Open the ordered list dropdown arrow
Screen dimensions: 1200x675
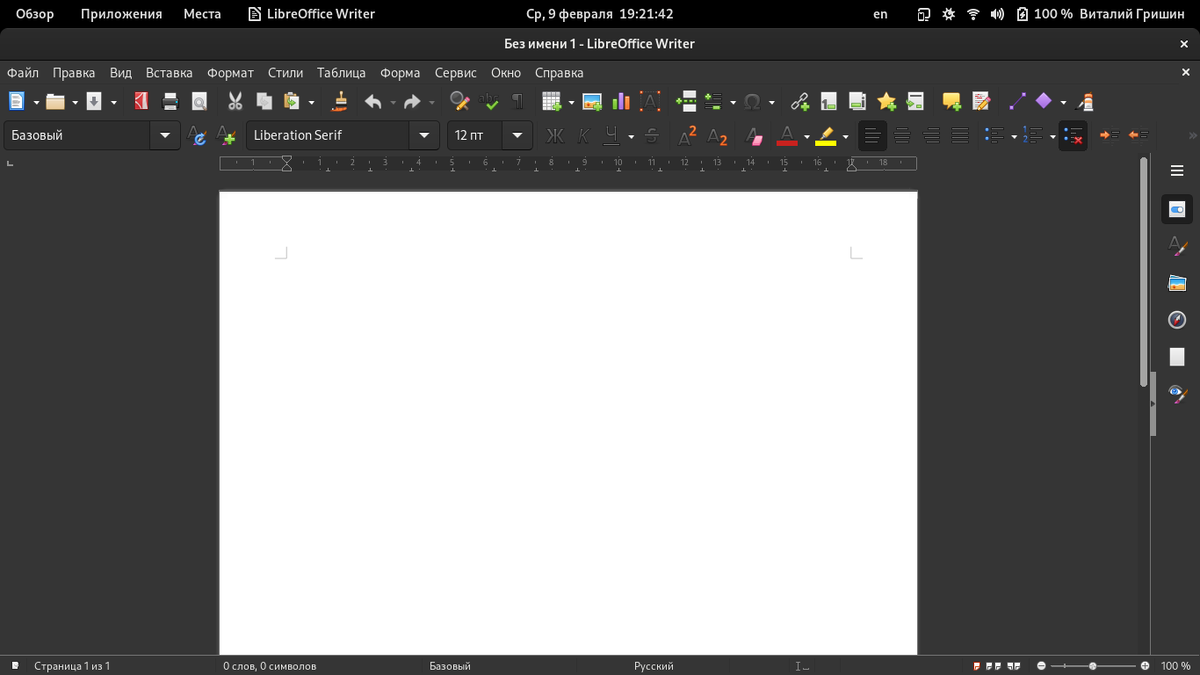[x=1052, y=136]
